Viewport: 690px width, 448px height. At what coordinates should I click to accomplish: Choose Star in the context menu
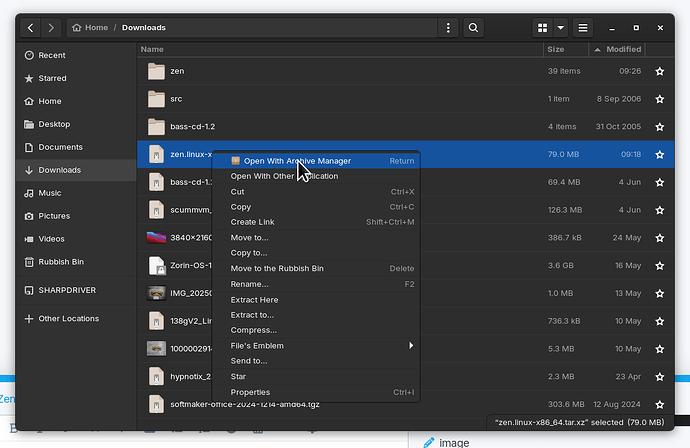pyautogui.click(x=316, y=377)
